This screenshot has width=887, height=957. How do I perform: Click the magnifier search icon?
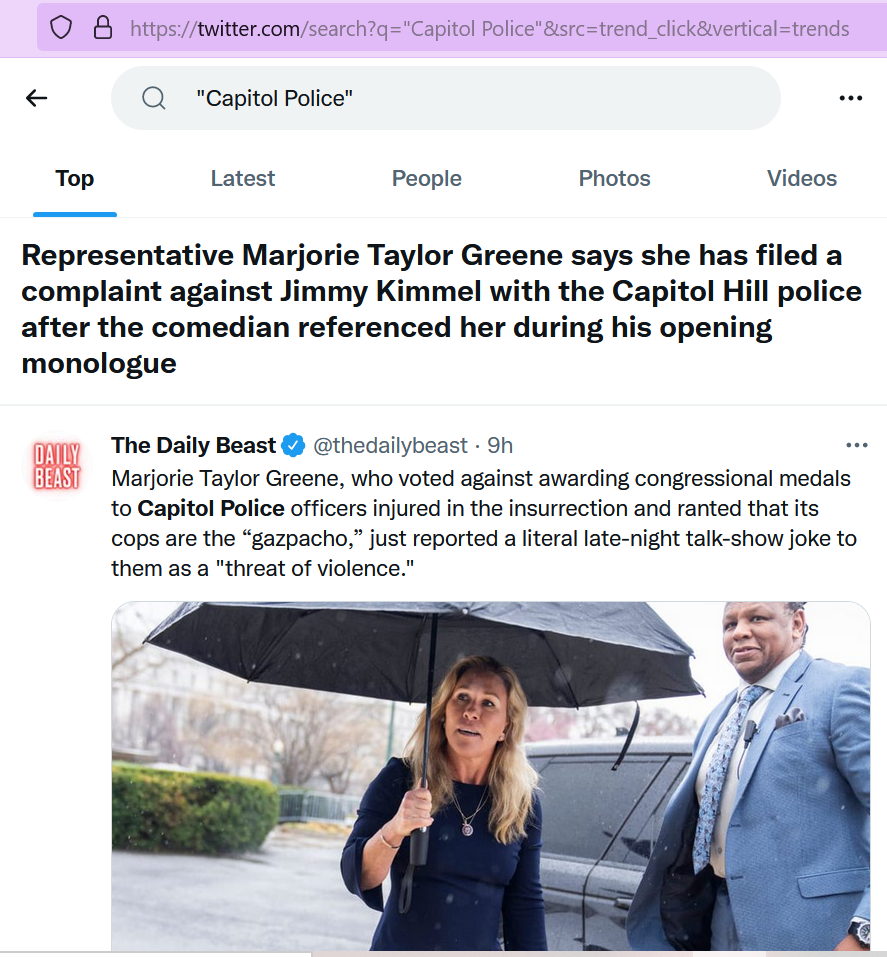pyautogui.click(x=154, y=98)
